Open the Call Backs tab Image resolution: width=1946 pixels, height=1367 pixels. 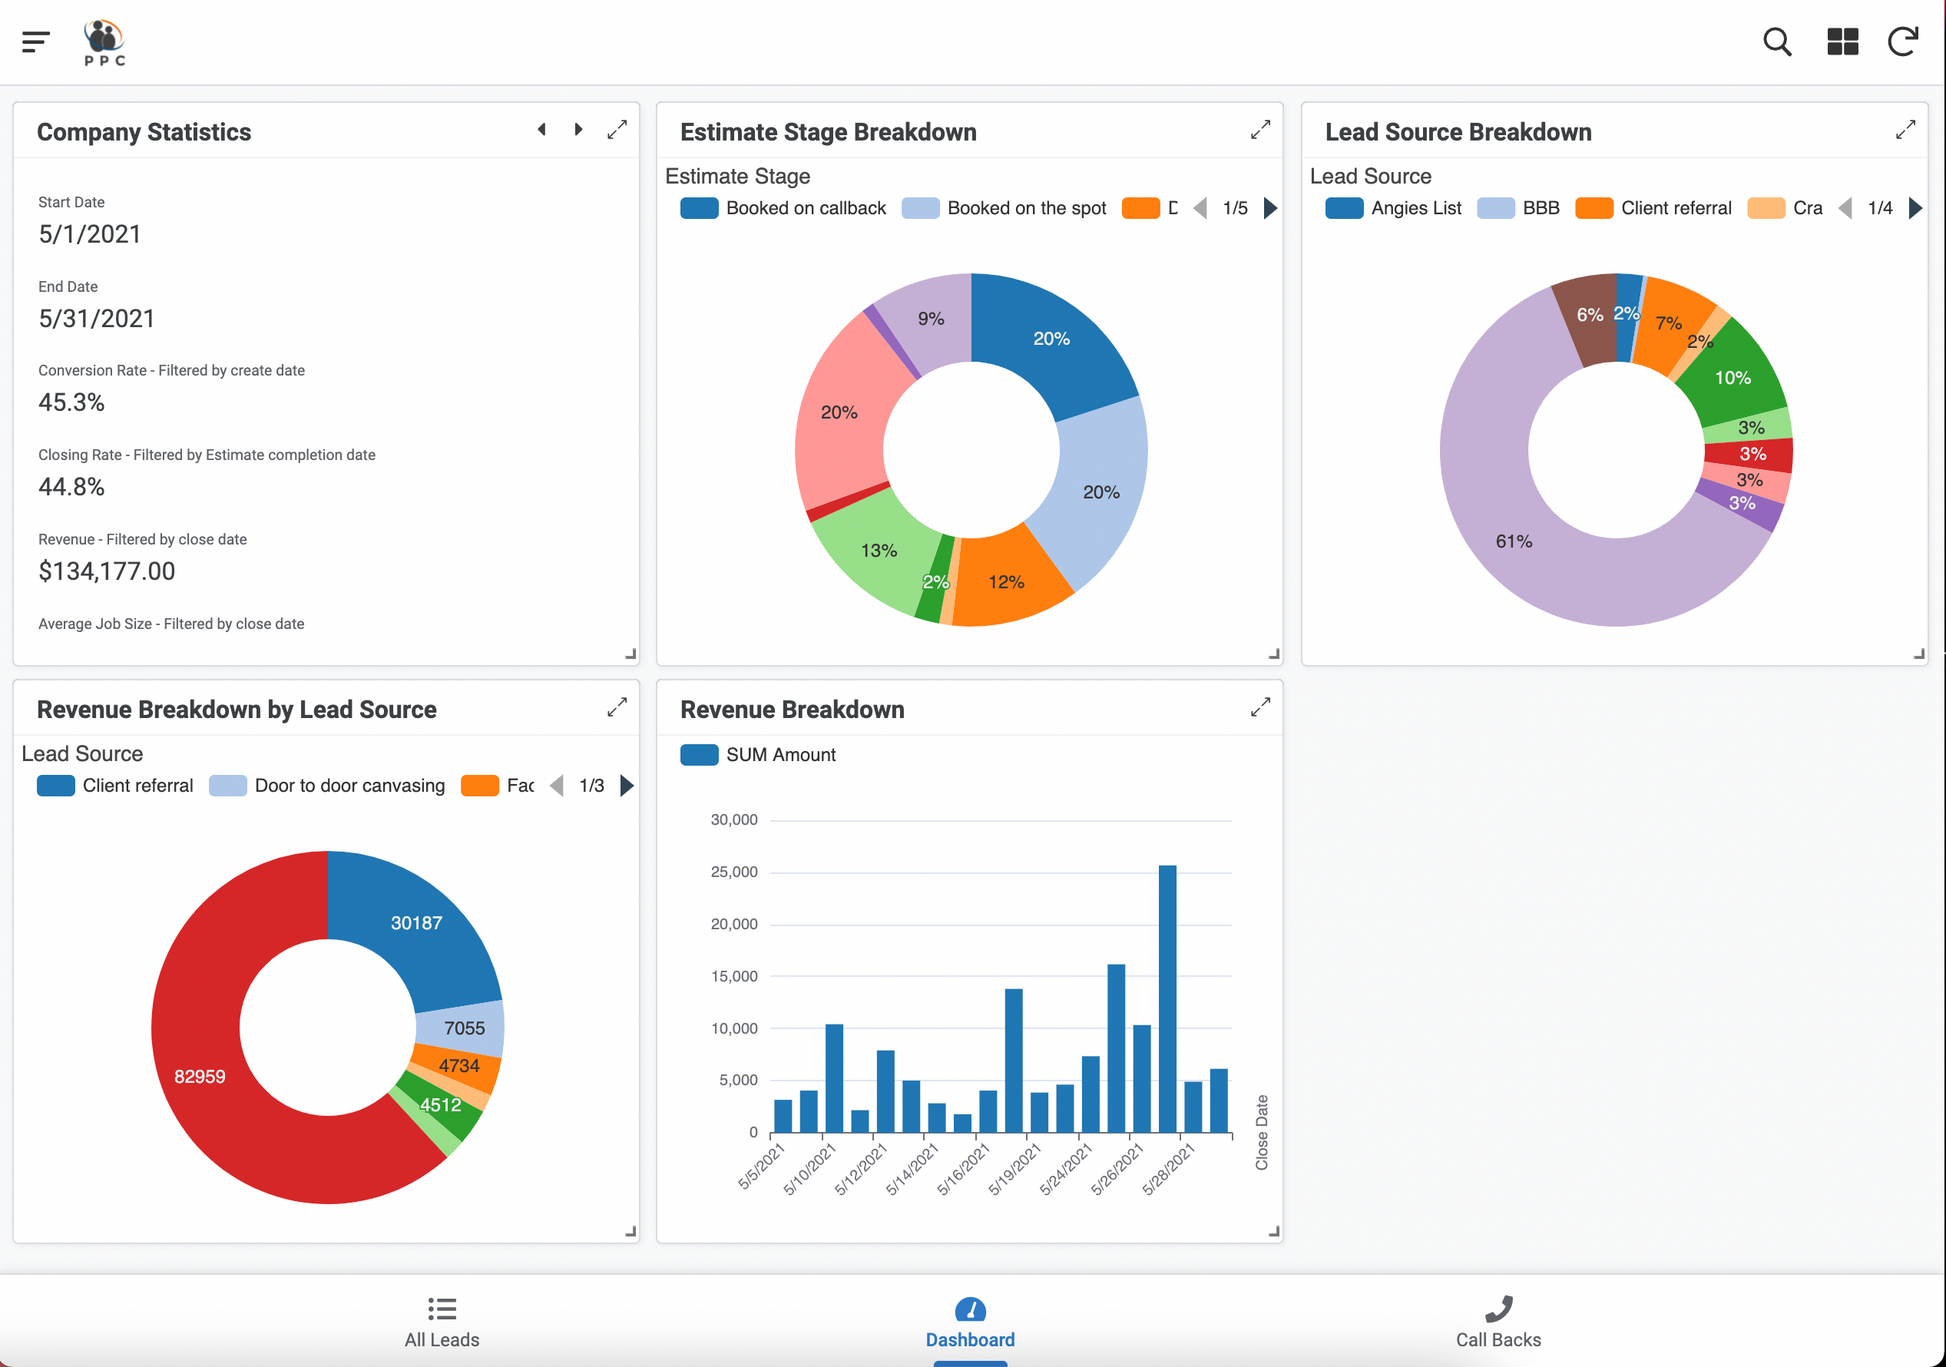(1498, 1321)
